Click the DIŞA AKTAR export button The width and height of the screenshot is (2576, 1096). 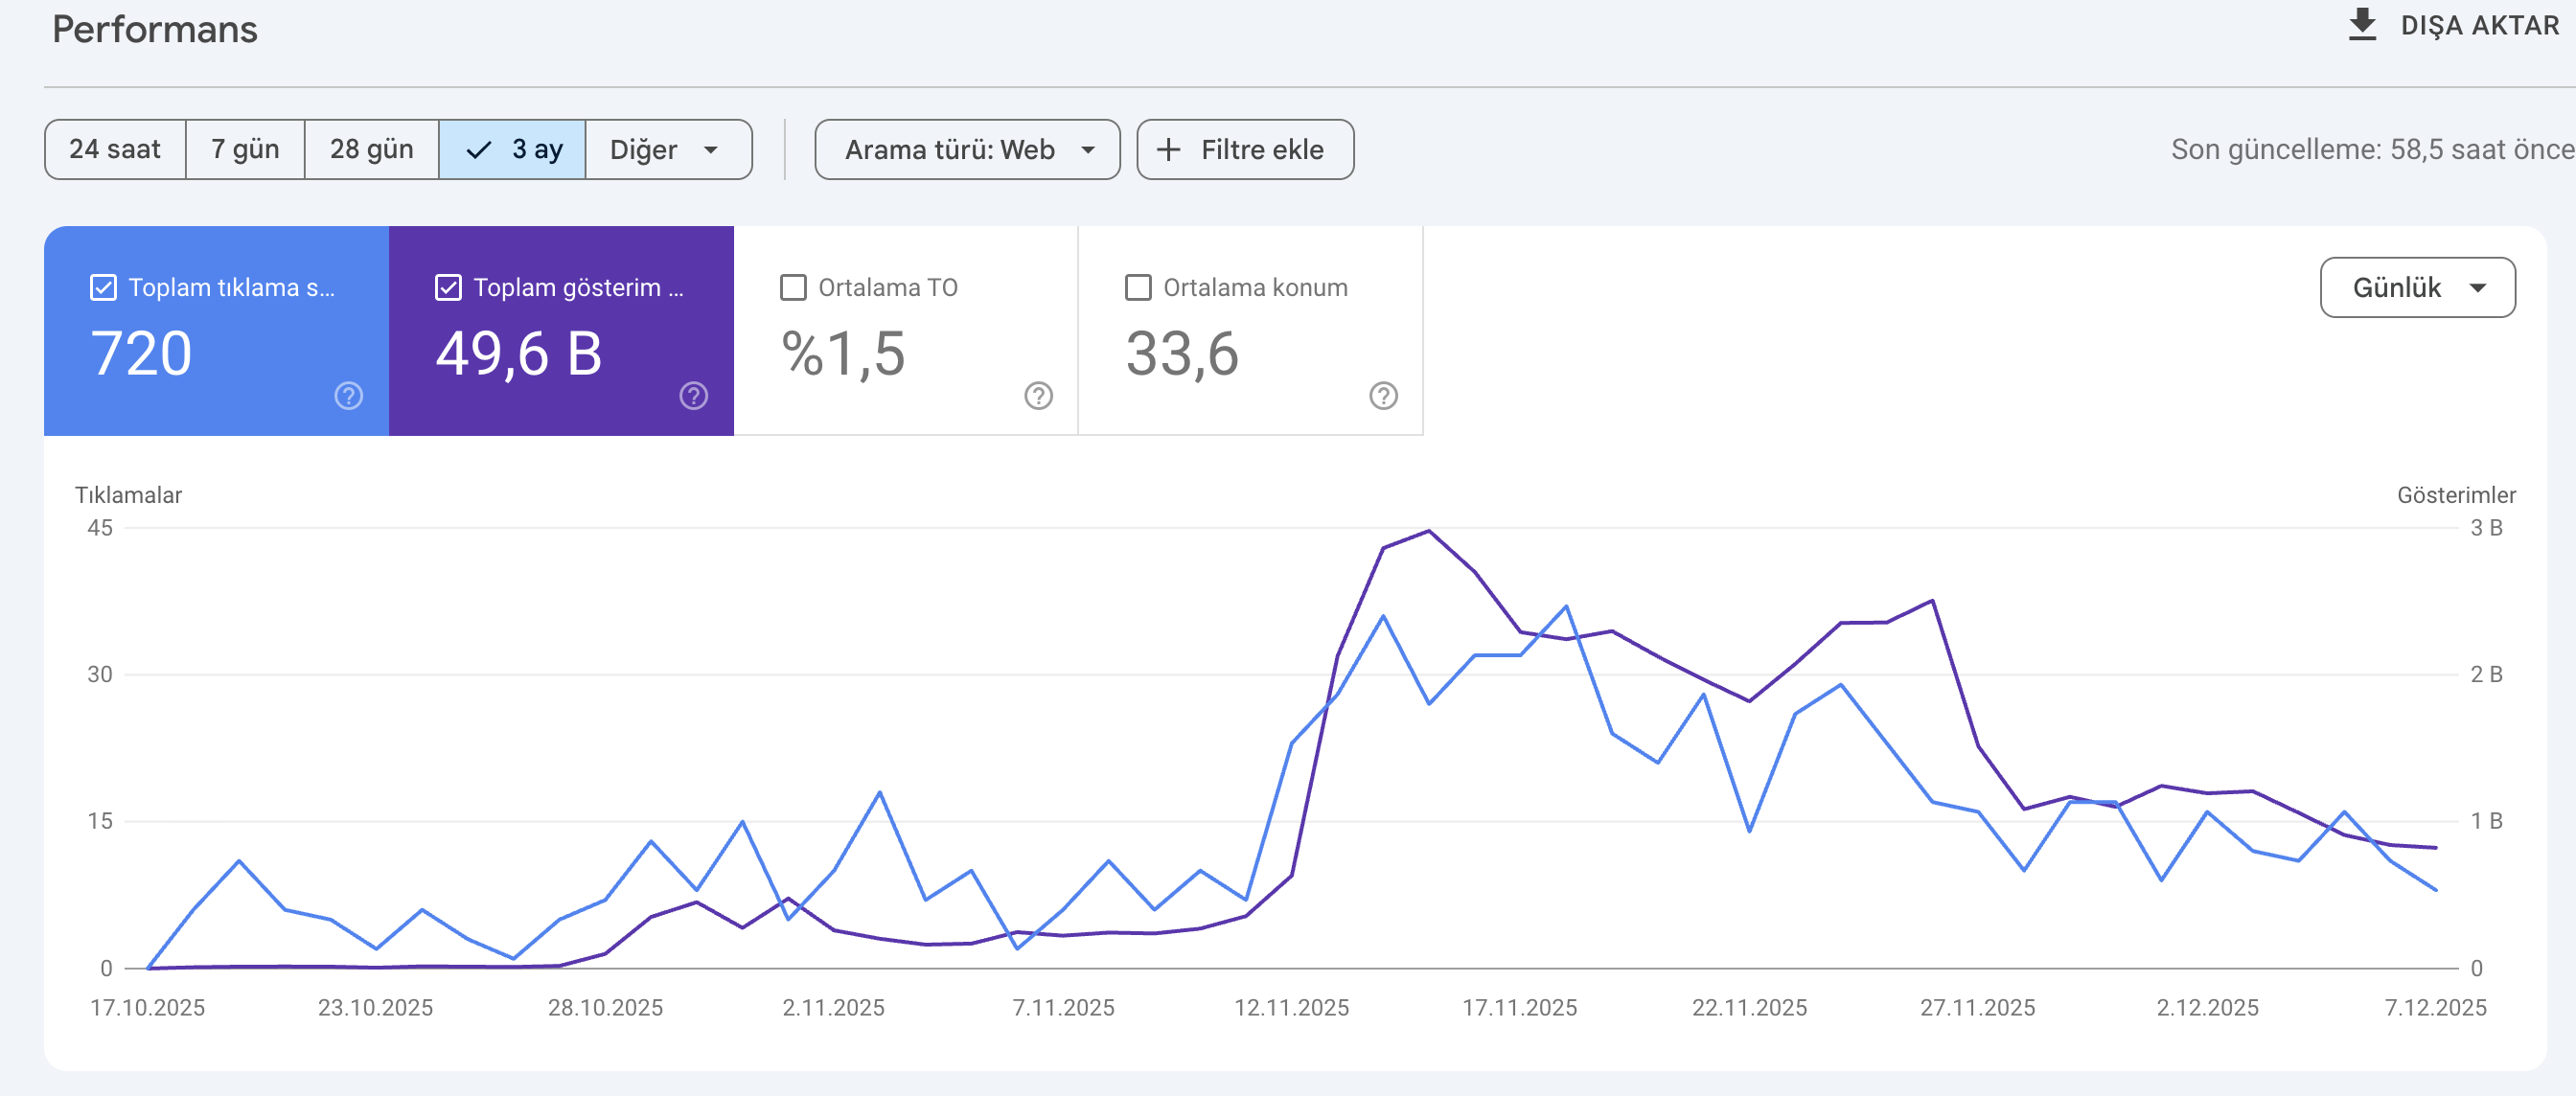click(2453, 25)
